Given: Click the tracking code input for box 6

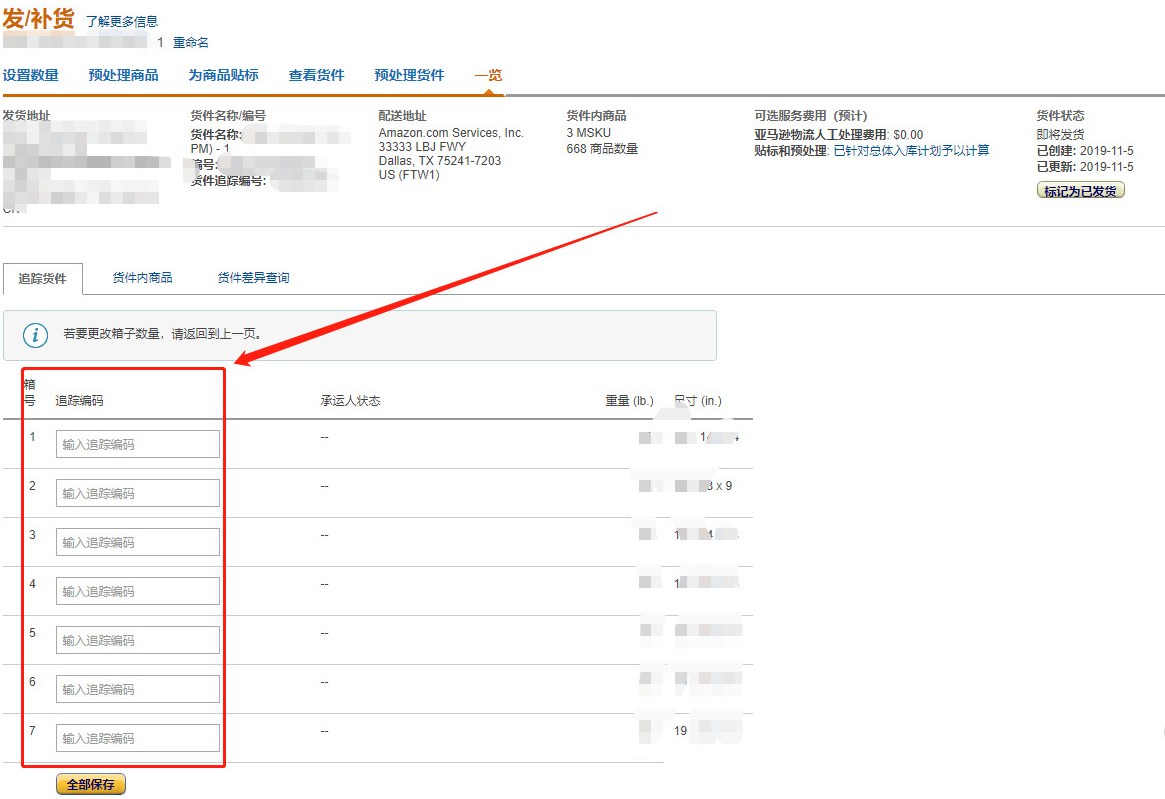Looking at the screenshot, I should (137, 688).
